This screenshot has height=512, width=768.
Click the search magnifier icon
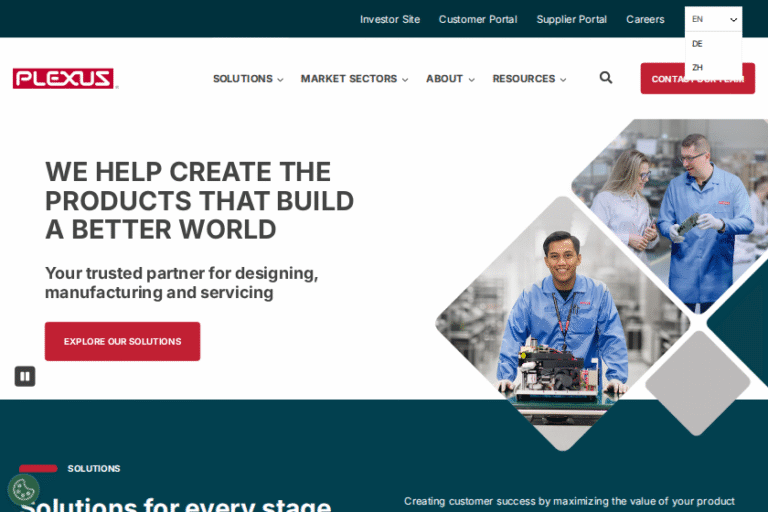tap(606, 78)
